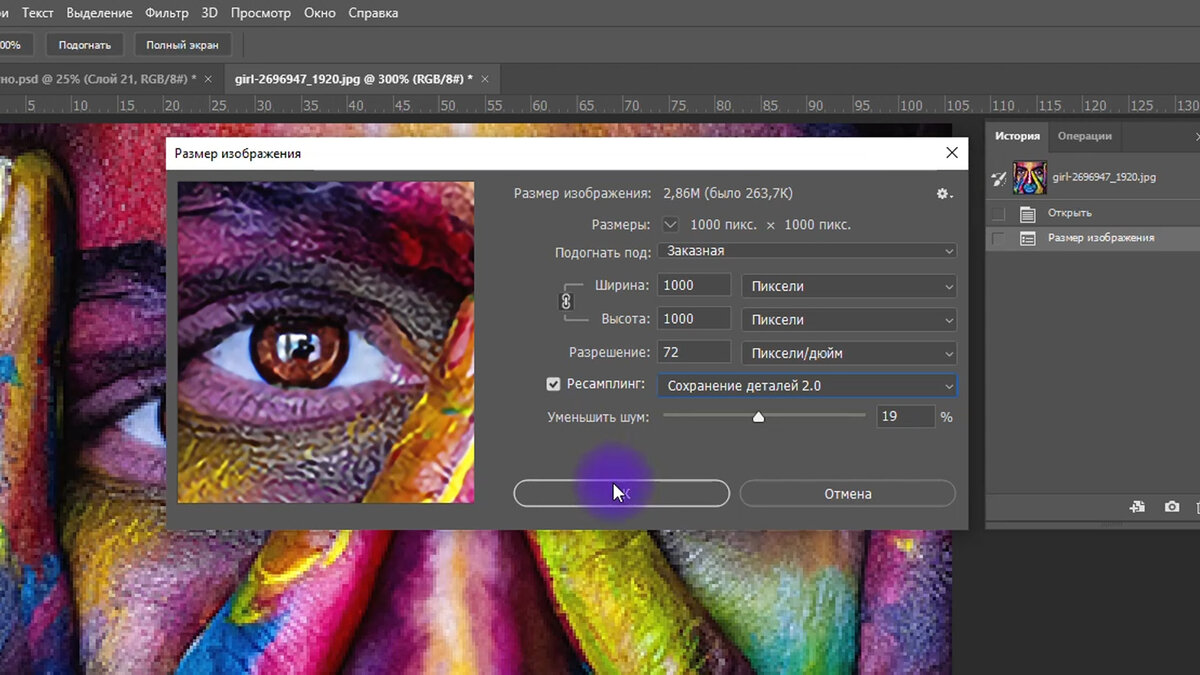Viewport: 1200px width, 675px height.
Task: Open the 3D menu
Action: click(x=209, y=13)
